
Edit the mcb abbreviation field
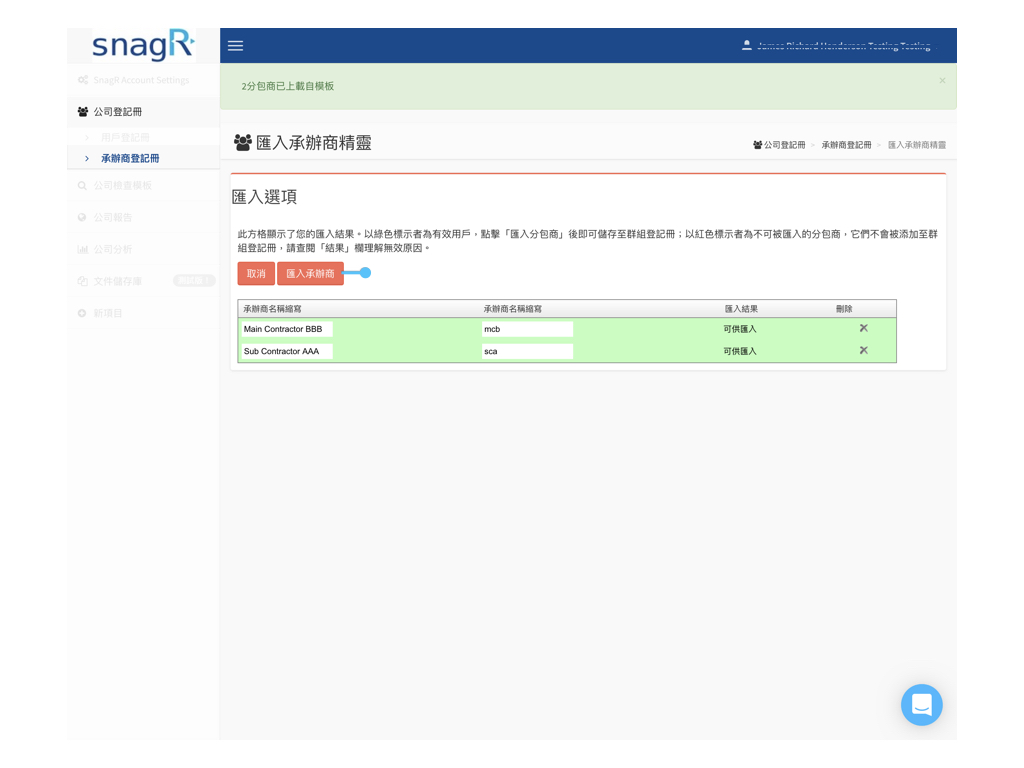click(527, 329)
